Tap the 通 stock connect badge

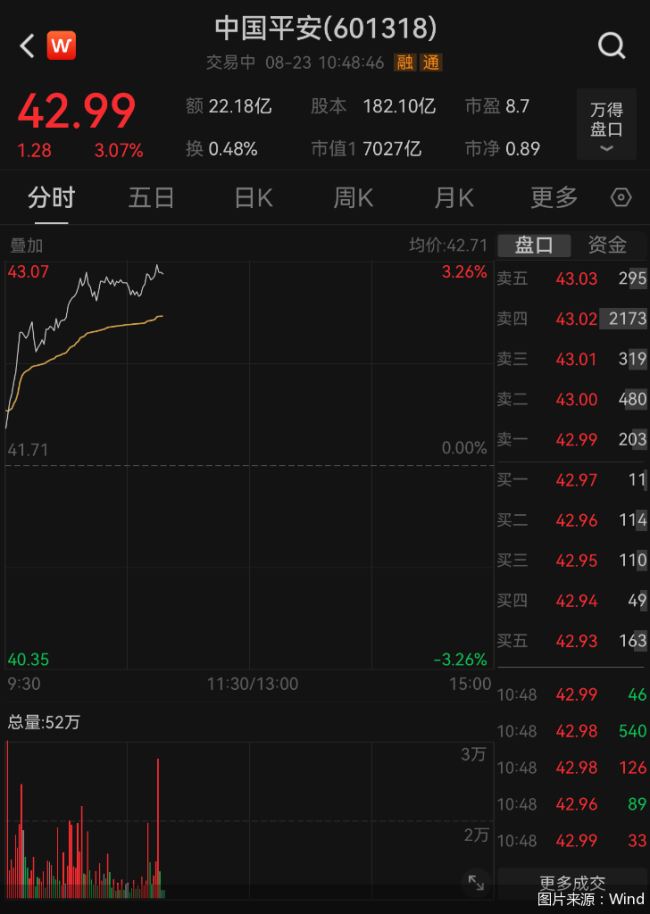pos(431,62)
